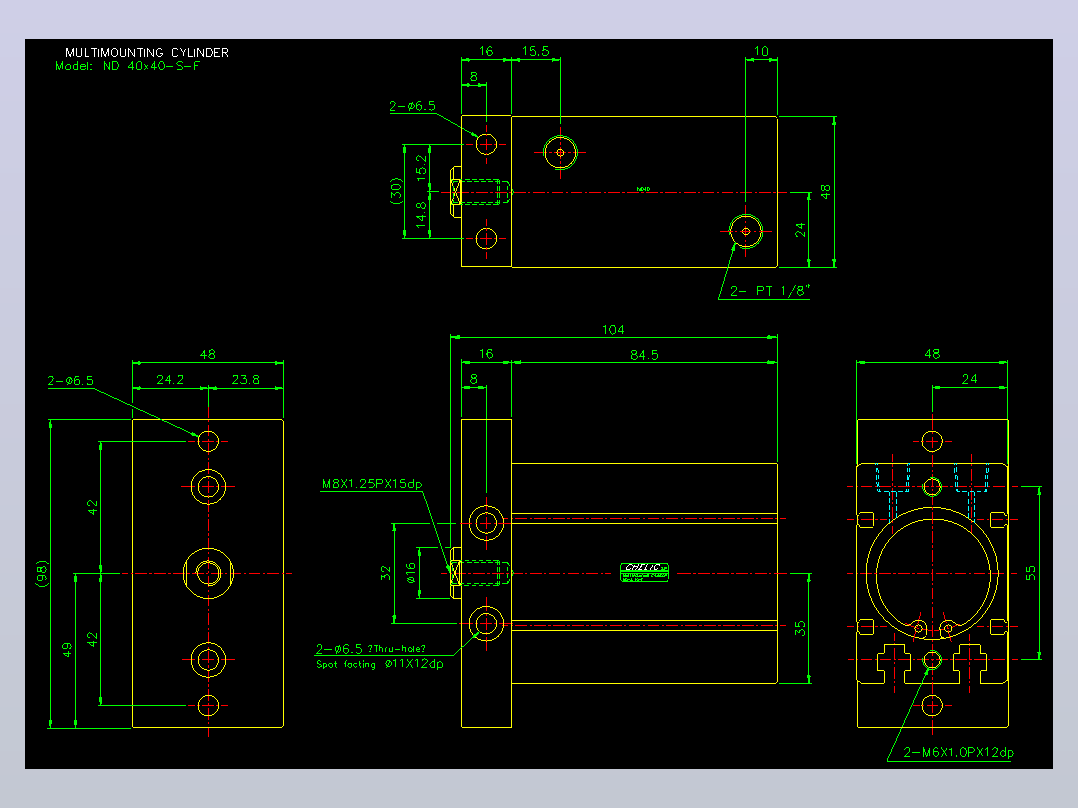Click the ø16 diameter dimension
Image resolution: width=1078 pixels, height=808 pixels.
coord(410,573)
